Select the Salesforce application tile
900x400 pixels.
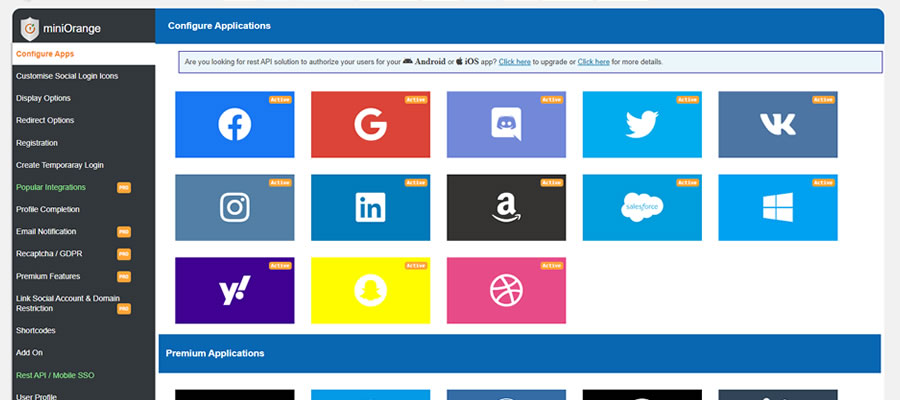[x=642, y=208]
